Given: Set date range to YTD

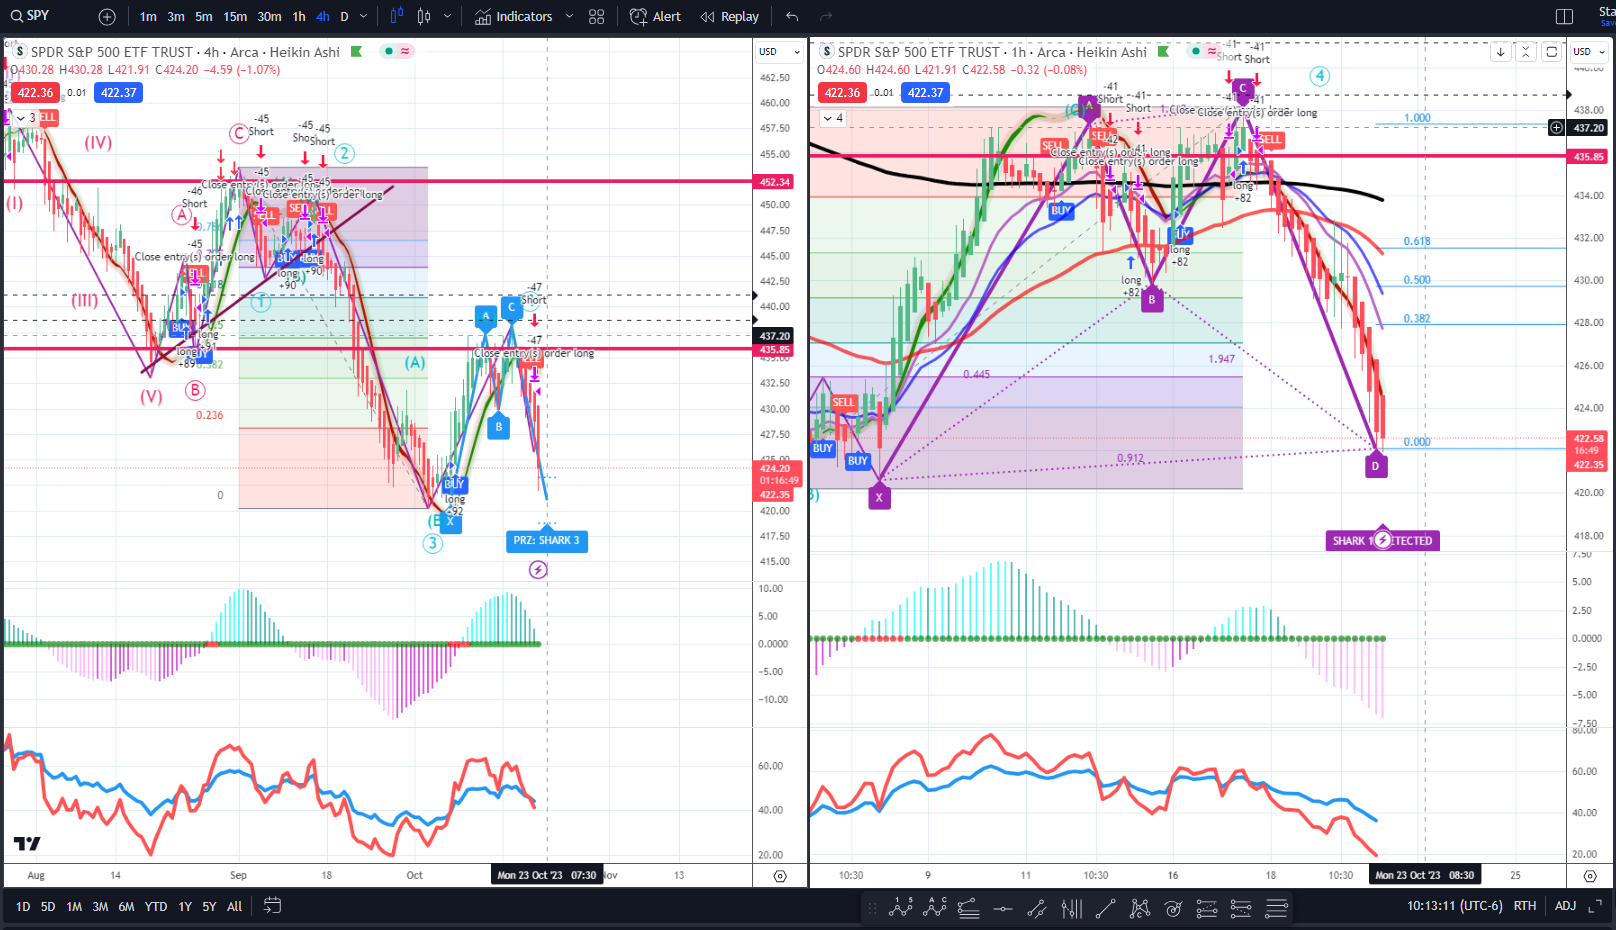Looking at the screenshot, I should tap(156, 906).
